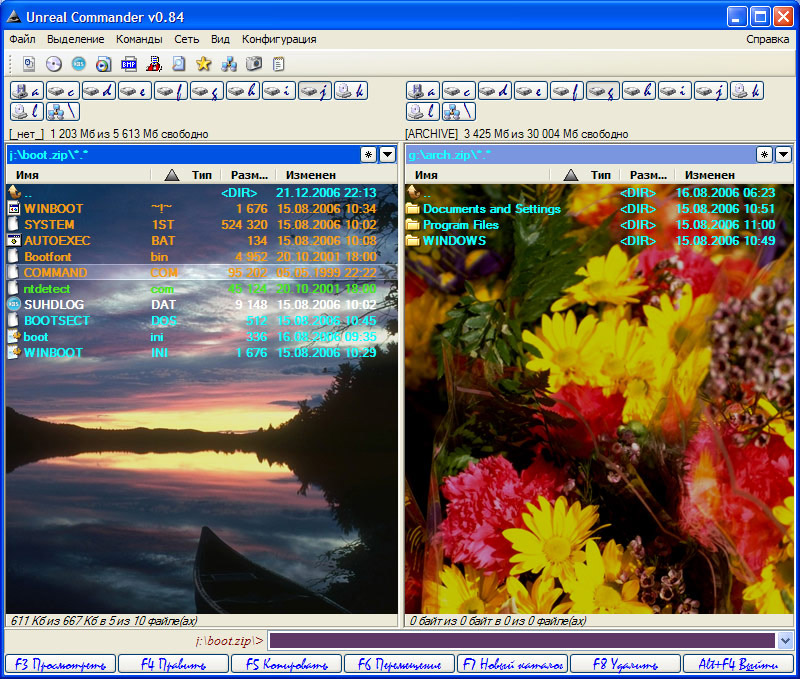Click the network computers icon in the top toolbar

(x=229, y=64)
